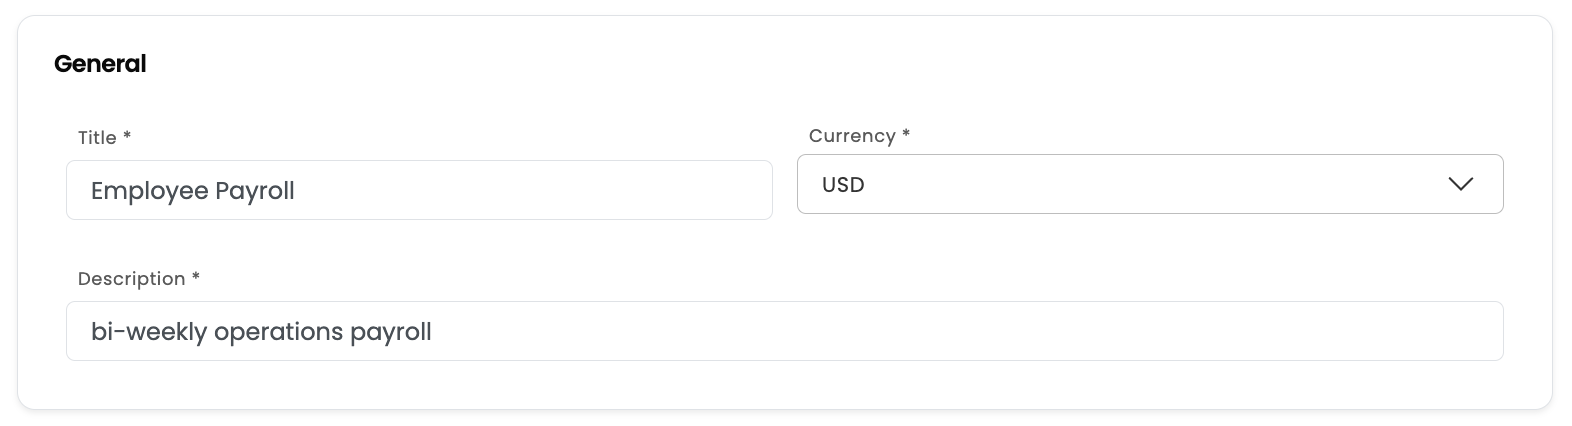Click the Title field label
1572x426 pixels.
(97, 138)
